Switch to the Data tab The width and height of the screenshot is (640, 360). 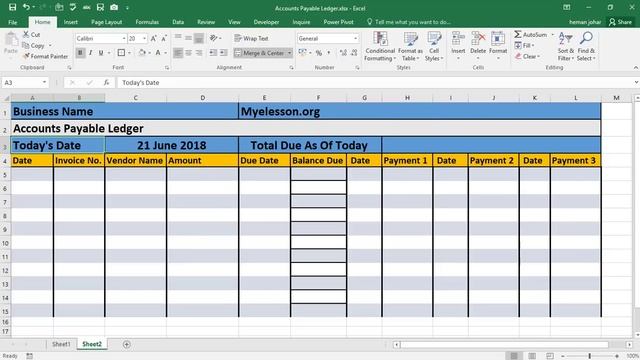[178, 22]
